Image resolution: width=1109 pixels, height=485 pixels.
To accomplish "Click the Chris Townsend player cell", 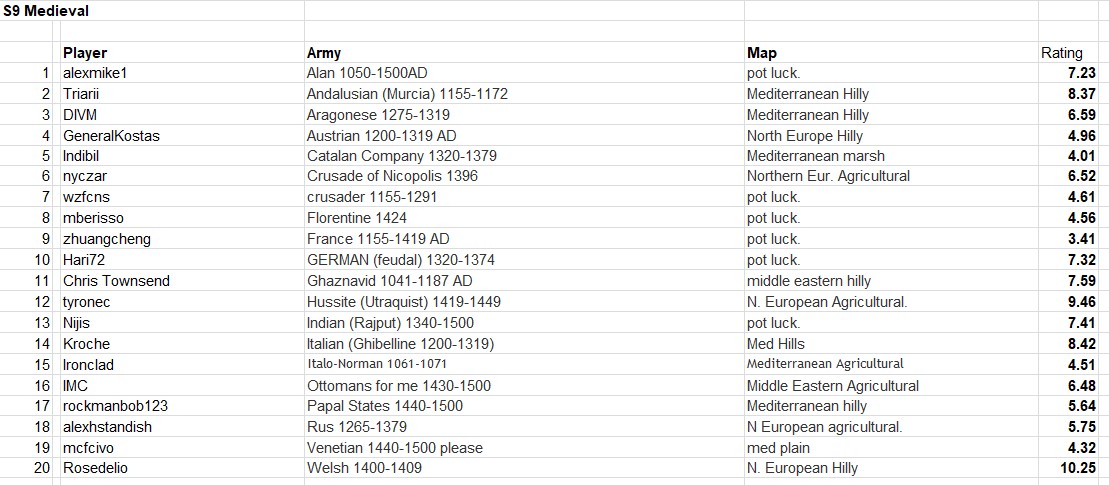I will [116, 281].
